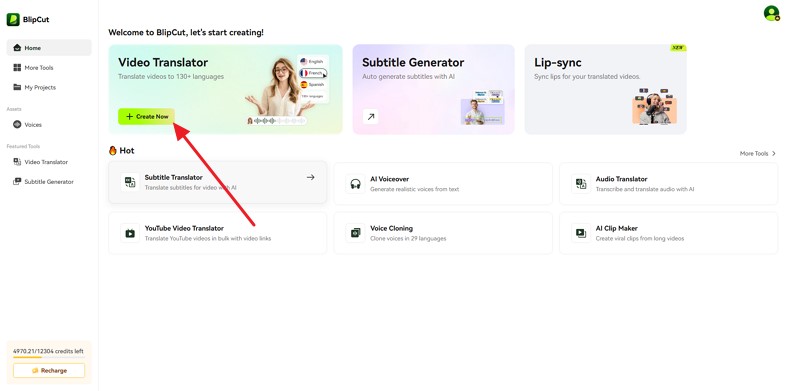Click the BlipCut logo icon
This screenshot has width=788, height=391.
13,20
